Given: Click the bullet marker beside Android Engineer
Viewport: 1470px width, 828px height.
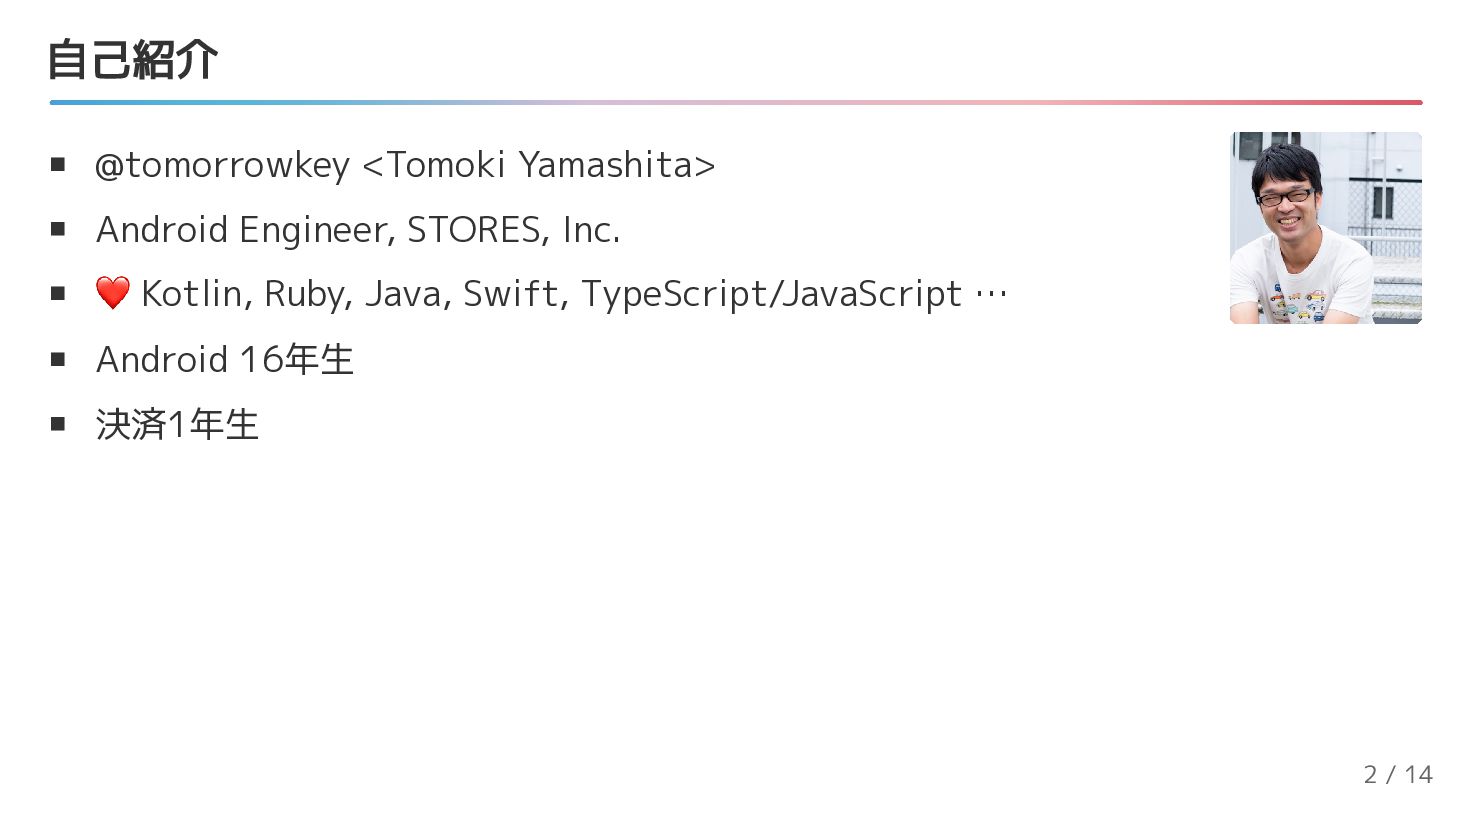Looking at the screenshot, I should pyautogui.click(x=58, y=230).
